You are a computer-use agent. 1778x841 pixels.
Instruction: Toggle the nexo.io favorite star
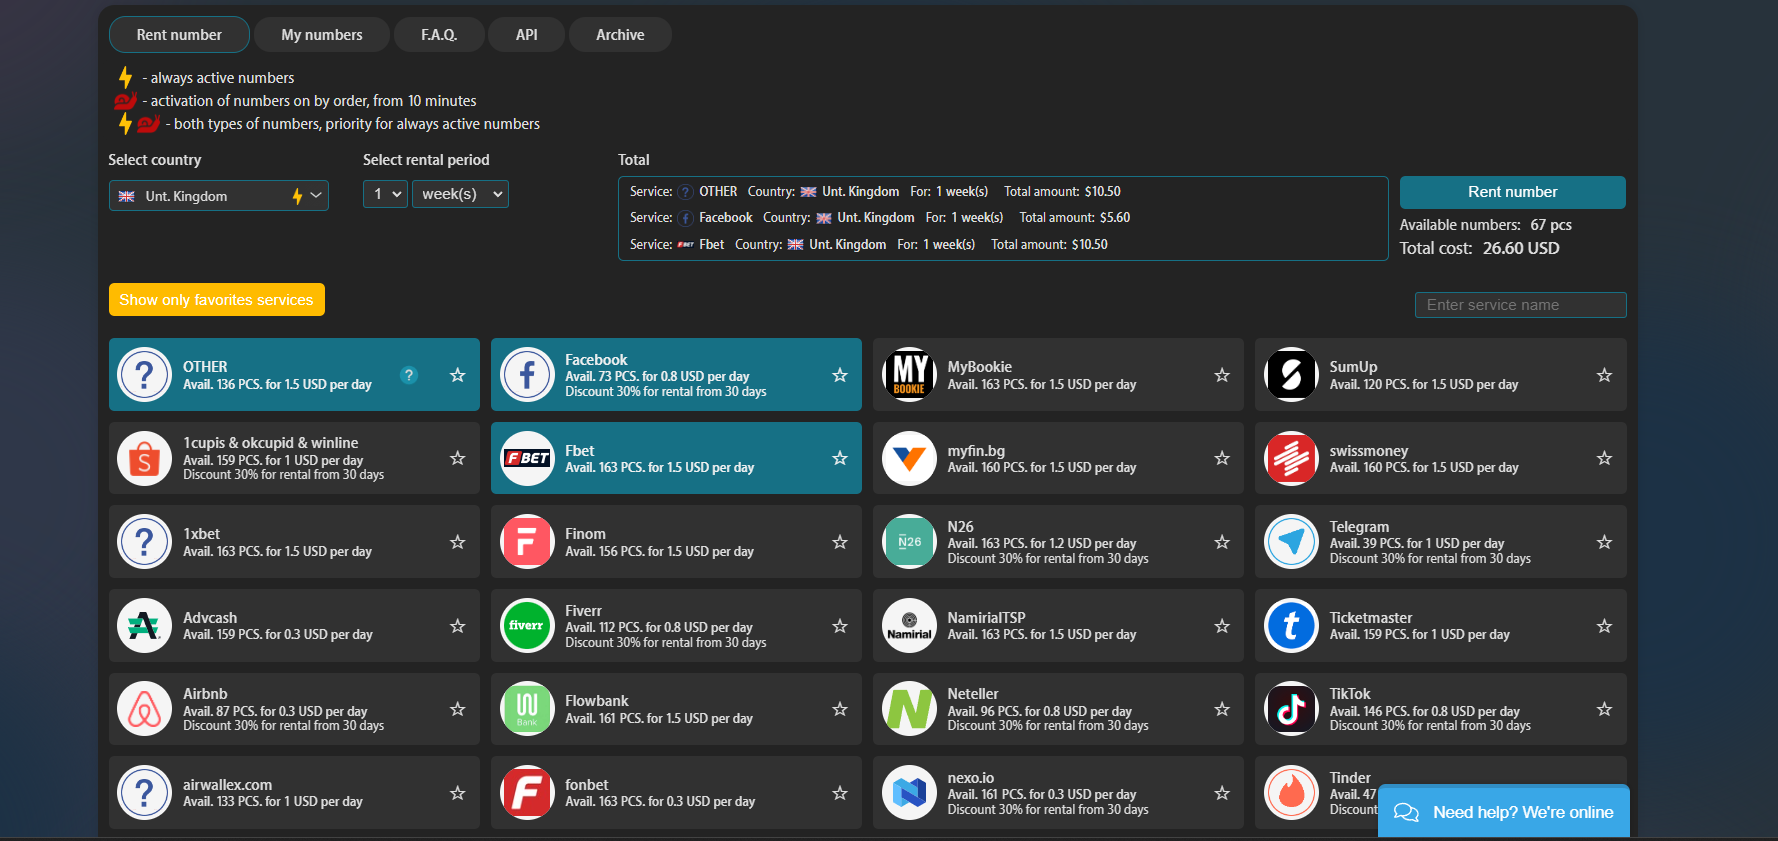[1222, 793]
